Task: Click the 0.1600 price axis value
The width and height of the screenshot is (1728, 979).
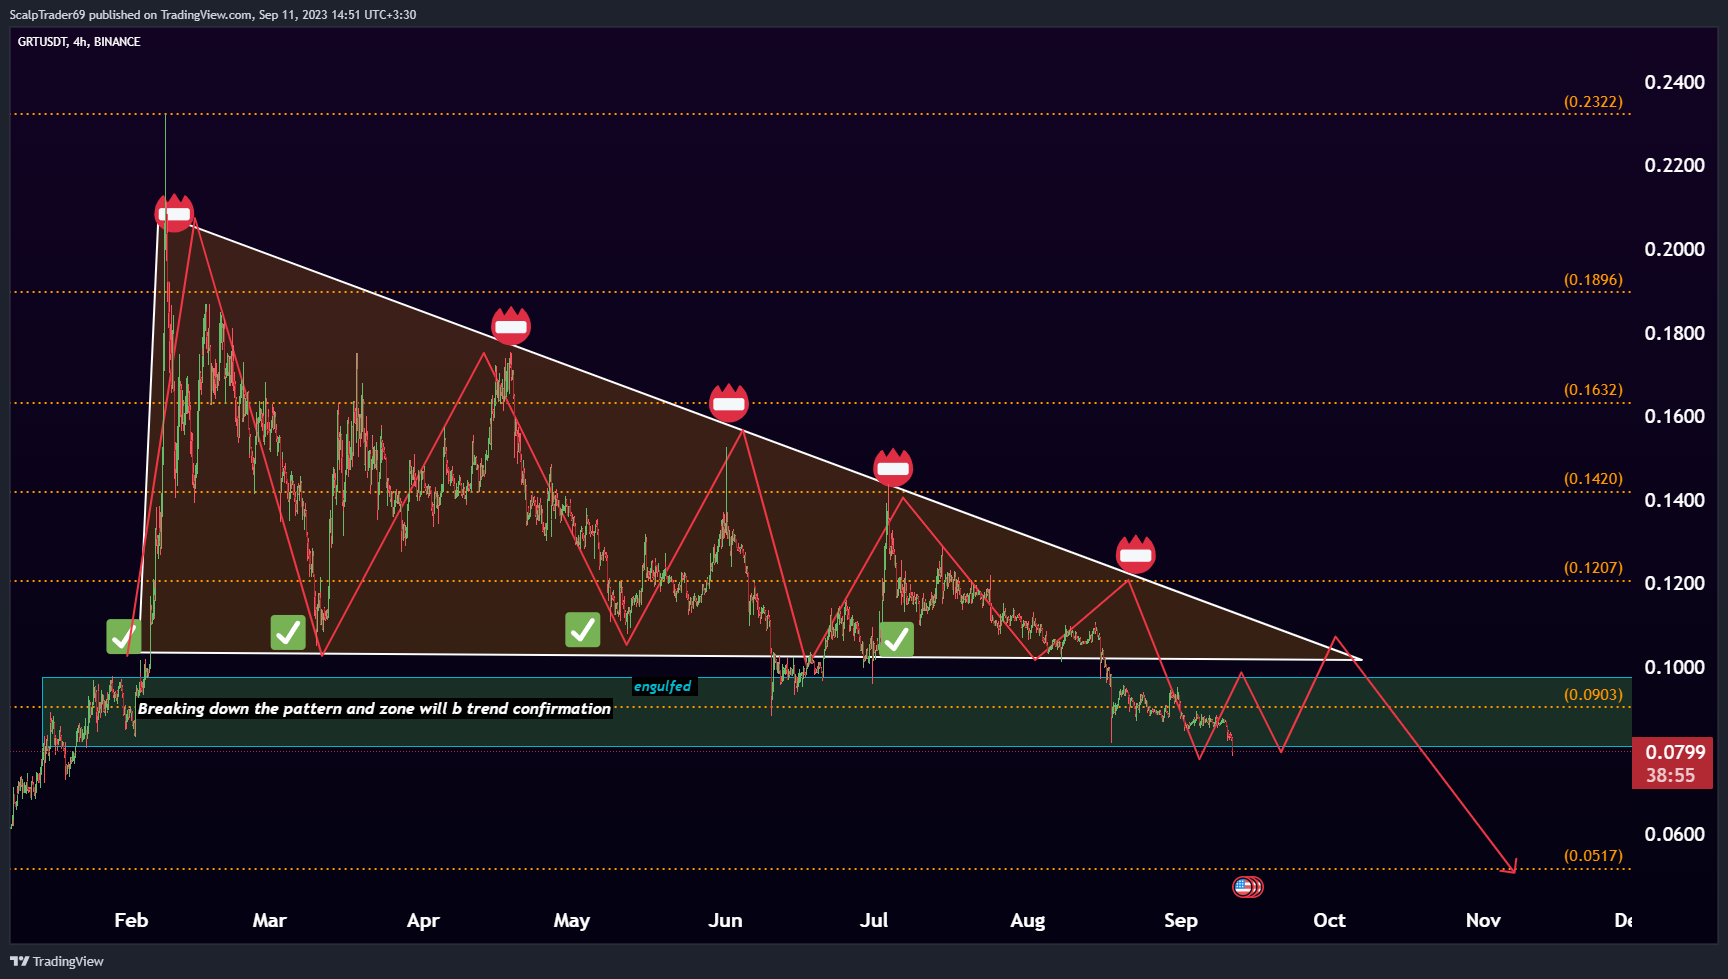Action: 1675,416
